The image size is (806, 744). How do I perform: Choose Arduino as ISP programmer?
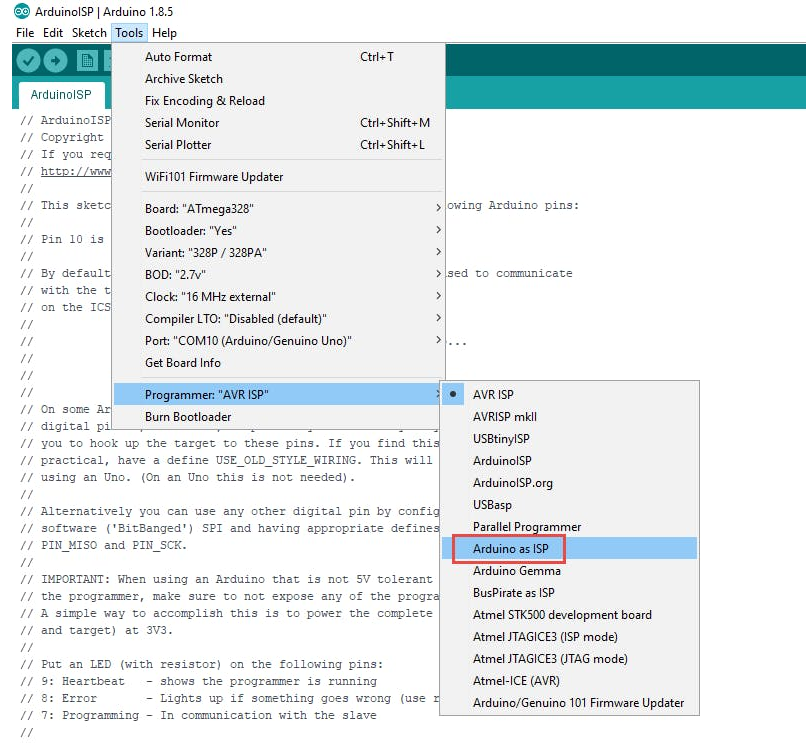509,548
